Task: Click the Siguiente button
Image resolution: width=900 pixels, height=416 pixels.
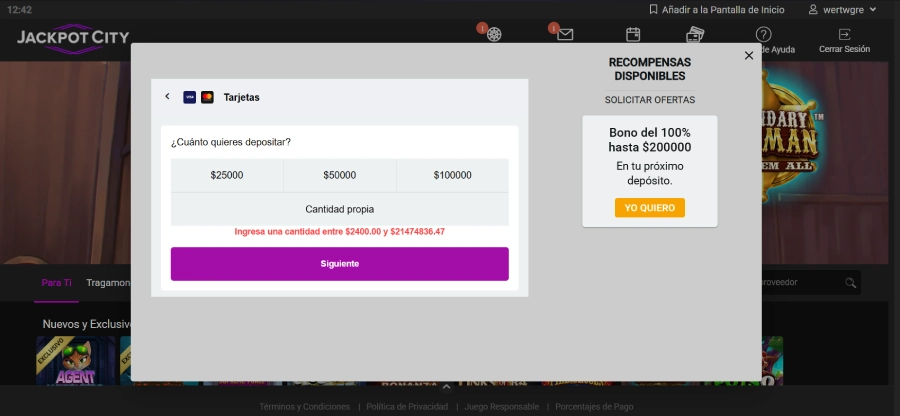Action: pyautogui.click(x=340, y=264)
